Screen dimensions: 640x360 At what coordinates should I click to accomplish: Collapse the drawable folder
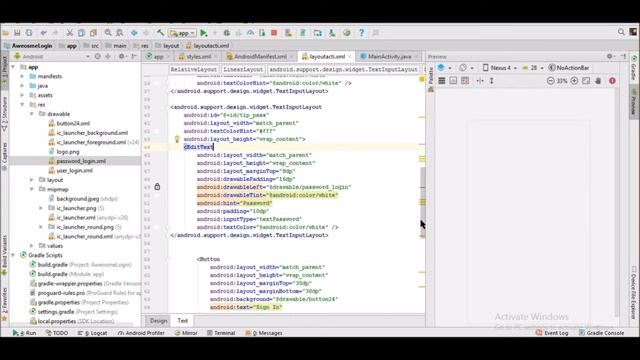pos(32,114)
